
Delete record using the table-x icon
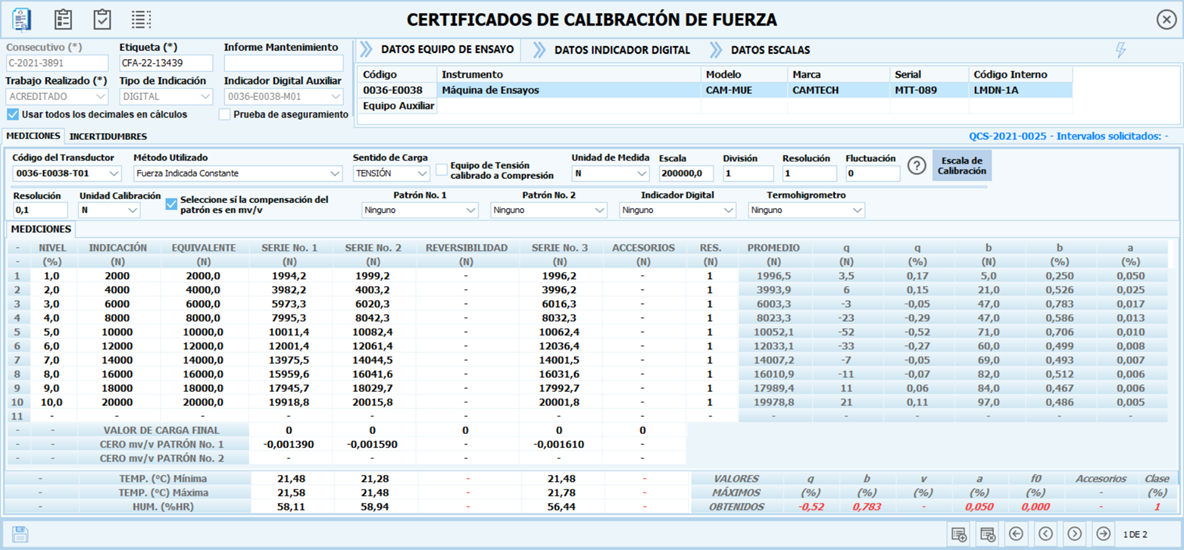pos(987,534)
